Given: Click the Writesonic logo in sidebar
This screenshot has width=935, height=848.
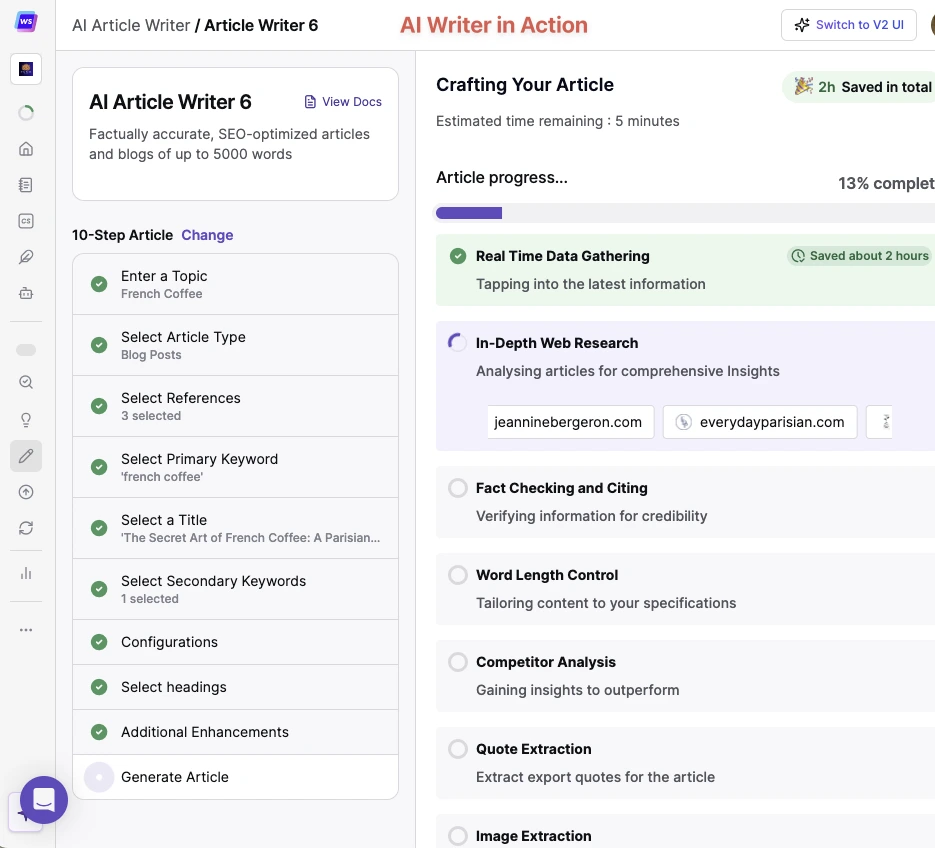Looking at the screenshot, I should click(x=26, y=23).
